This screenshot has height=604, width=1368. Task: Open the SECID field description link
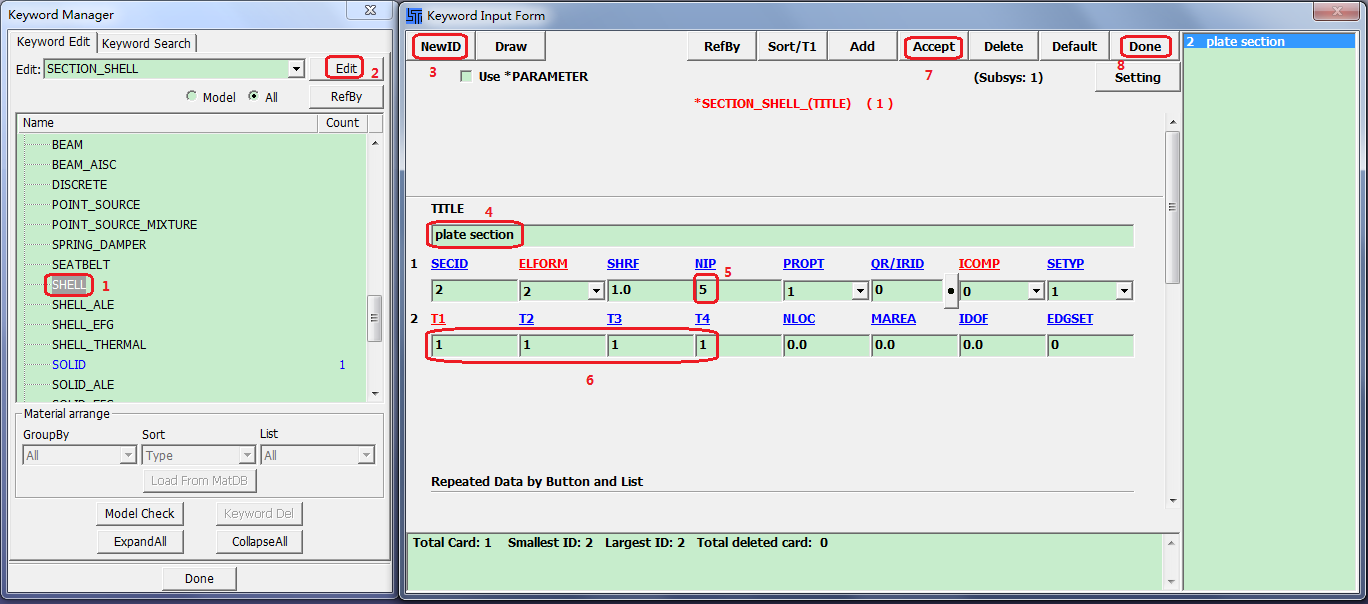point(450,263)
